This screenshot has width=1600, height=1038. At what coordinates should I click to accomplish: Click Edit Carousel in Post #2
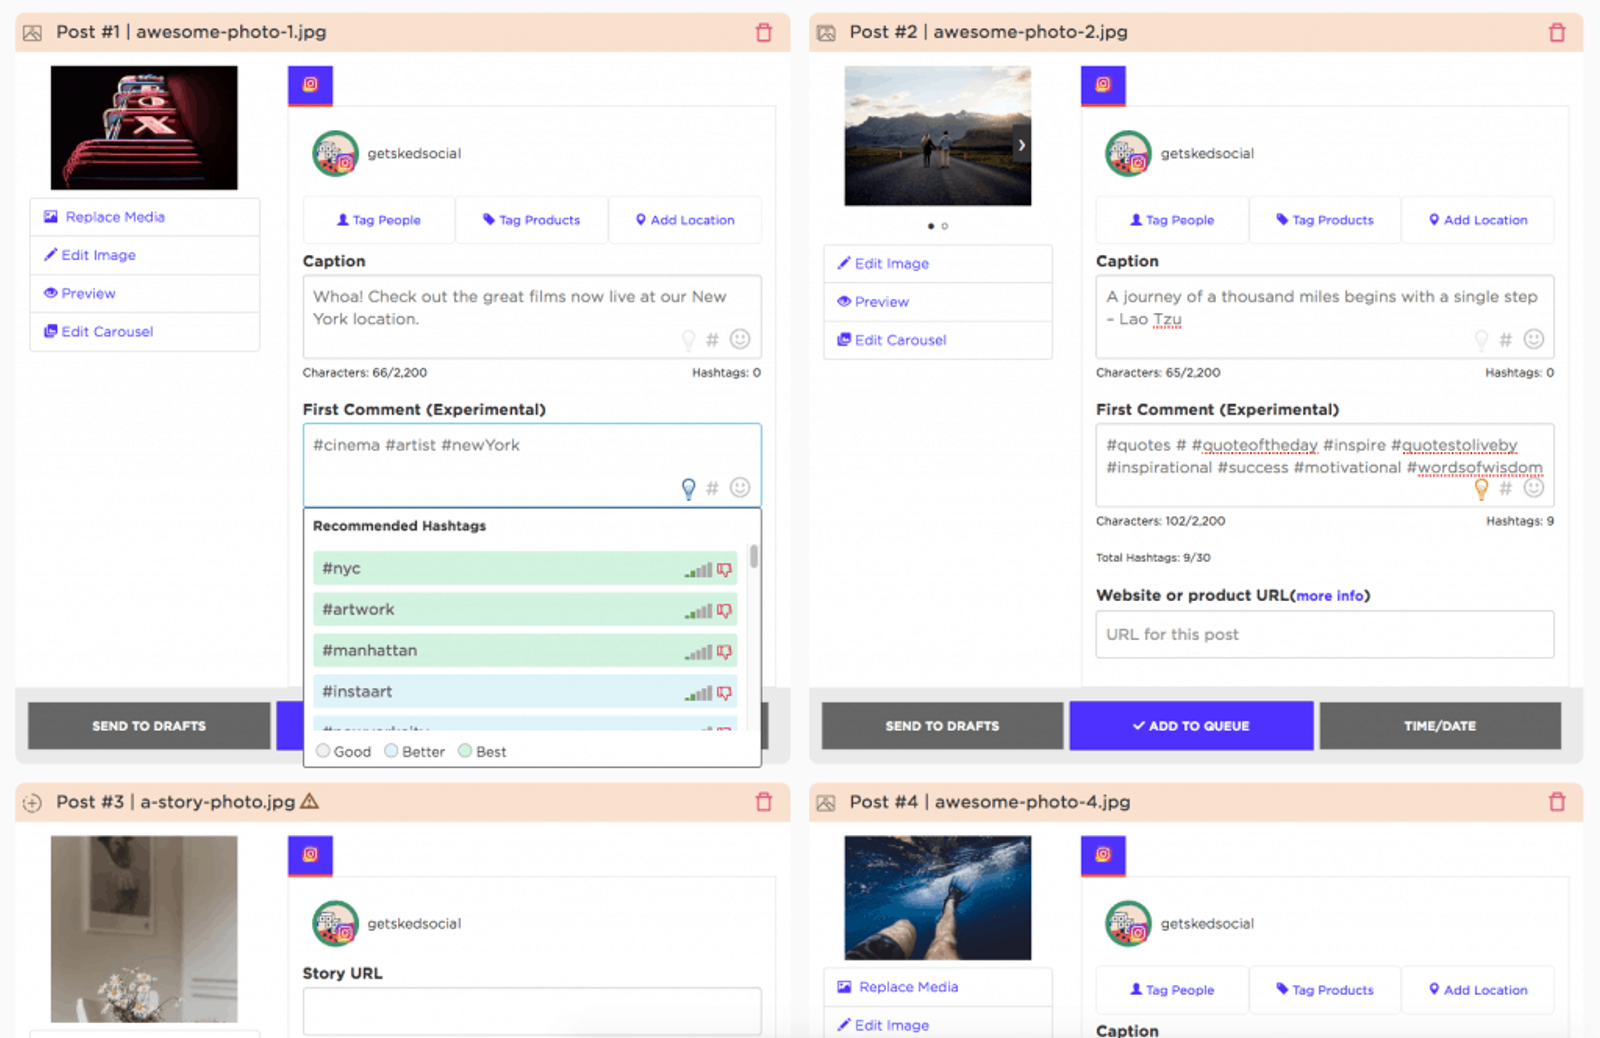click(938, 339)
